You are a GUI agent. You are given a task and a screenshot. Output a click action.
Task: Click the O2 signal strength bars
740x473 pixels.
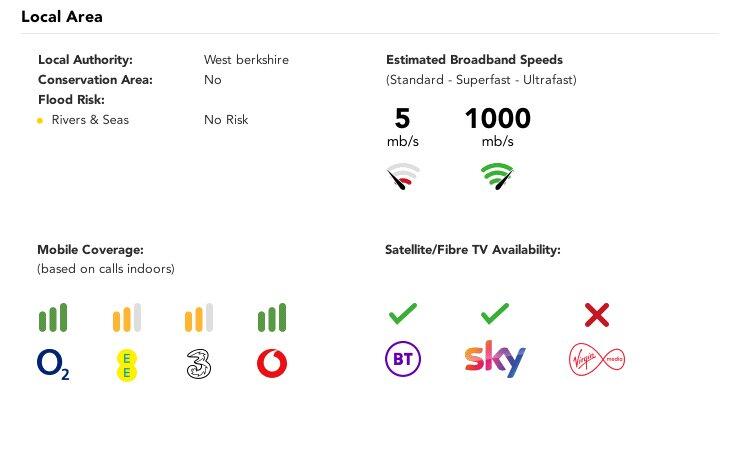tap(53, 318)
